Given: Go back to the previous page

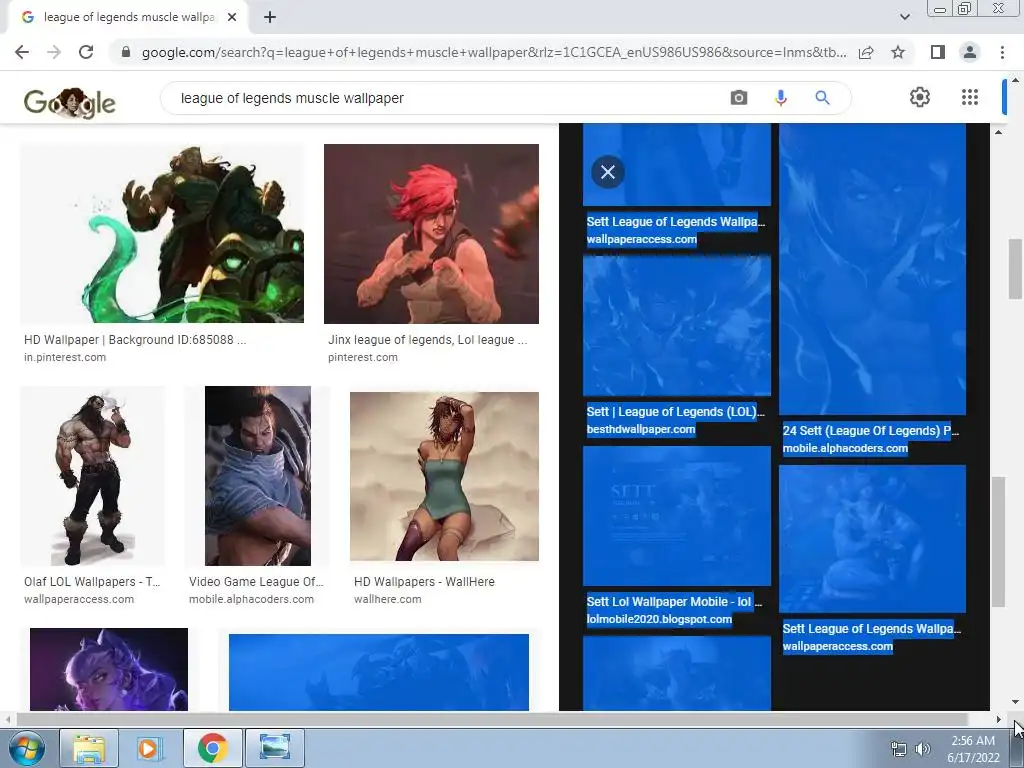Looking at the screenshot, I should tap(22, 52).
